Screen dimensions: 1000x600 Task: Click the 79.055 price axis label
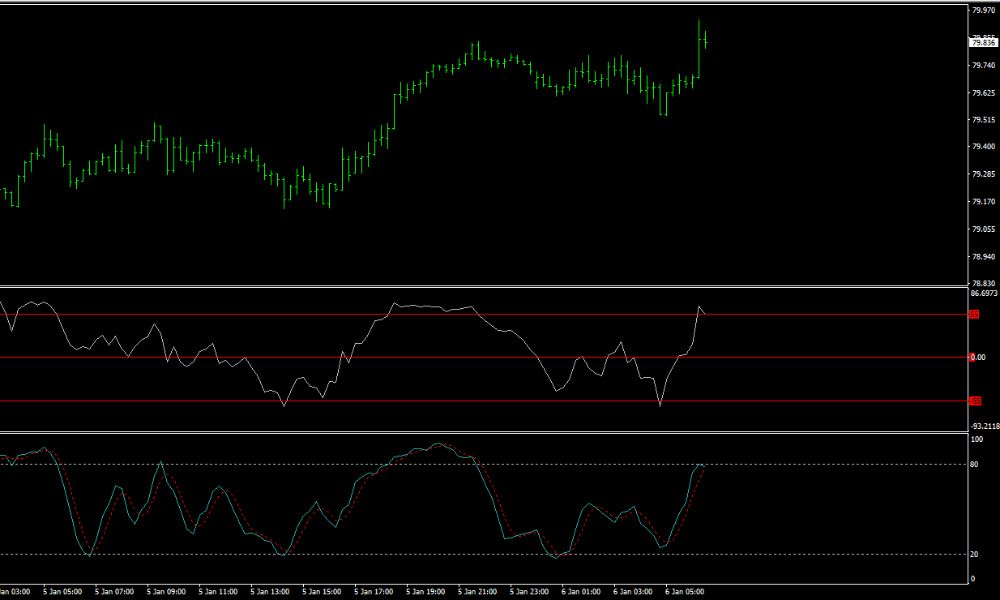point(984,229)
